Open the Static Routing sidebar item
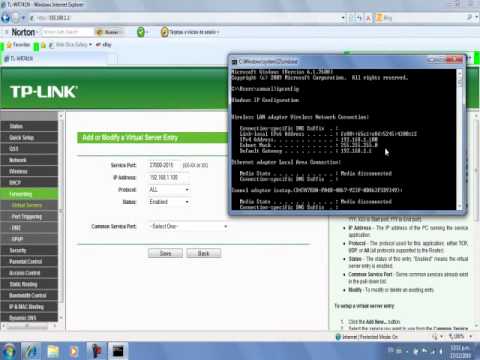The width and height of the screenshot is (480, 360). click(29, 284)
